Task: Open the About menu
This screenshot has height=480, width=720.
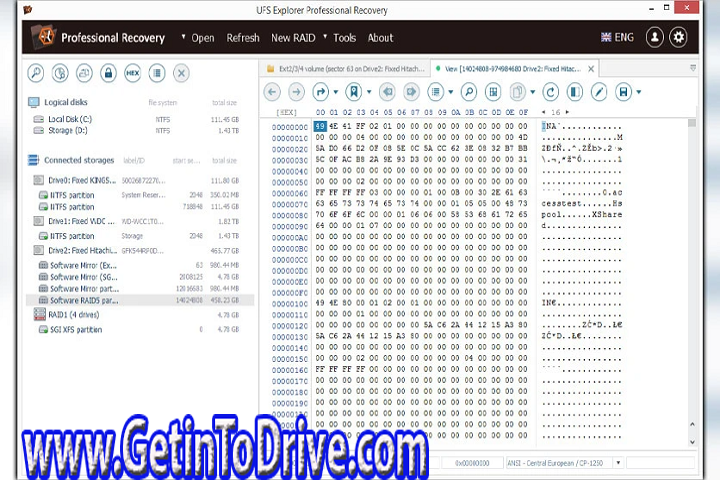Action: (380, 38)
